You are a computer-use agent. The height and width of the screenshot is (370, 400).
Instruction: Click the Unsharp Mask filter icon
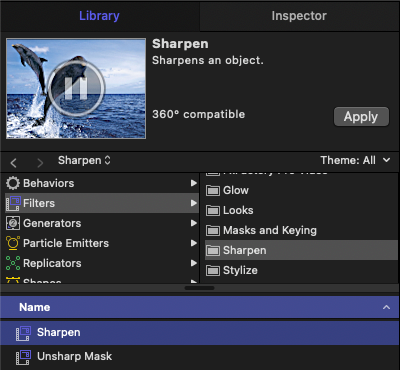click(23, 357)
